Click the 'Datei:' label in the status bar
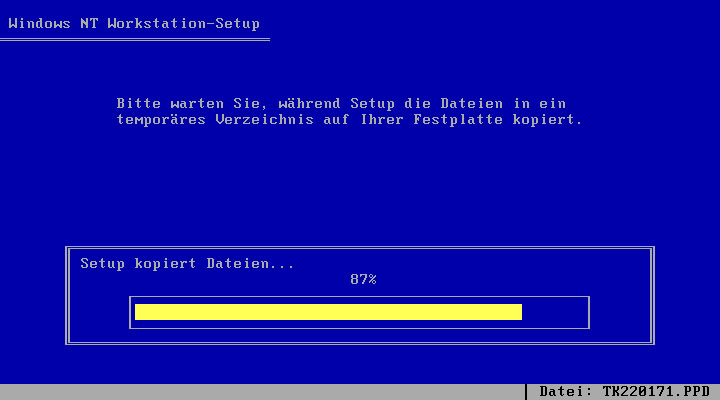This screenshot has width=720, height=400. [x=566, y=391]
